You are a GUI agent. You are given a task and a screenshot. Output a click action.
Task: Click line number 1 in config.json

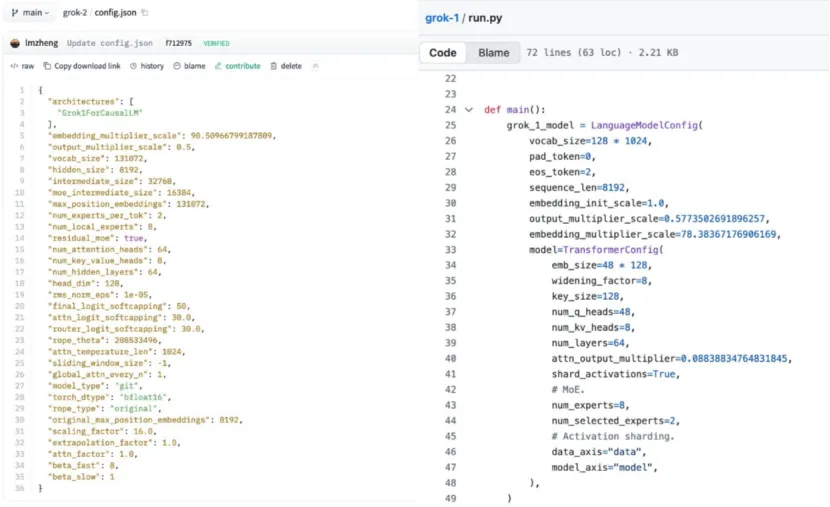click(21, 91)
